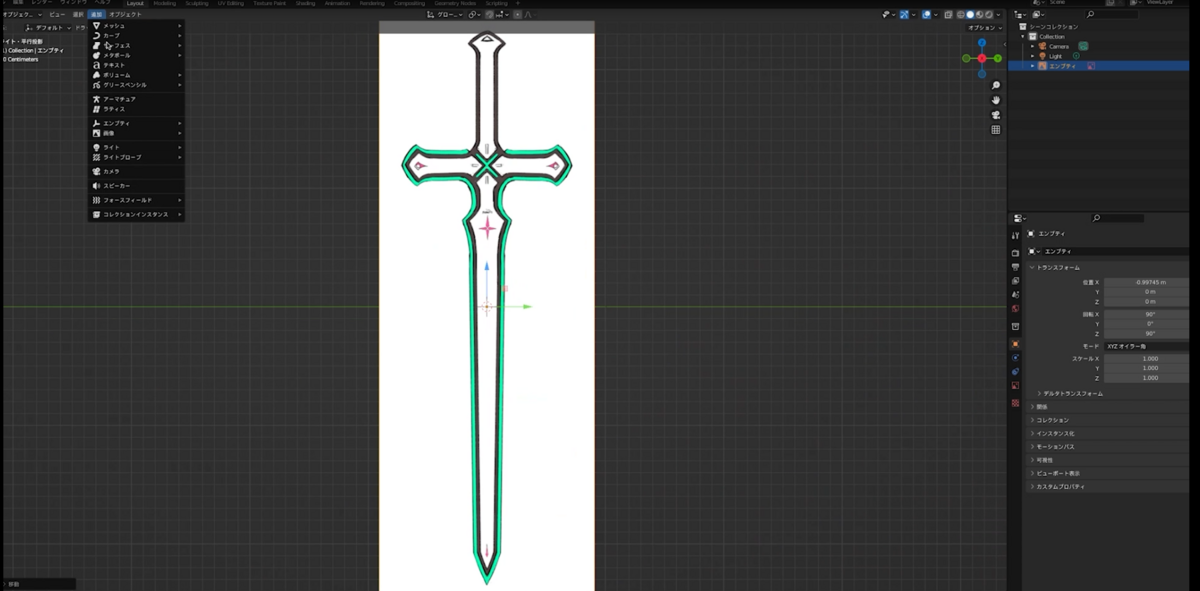Screen dimensions: 1200x591
Task: Switch to the Modeling workspace tab
Action: 164,3
